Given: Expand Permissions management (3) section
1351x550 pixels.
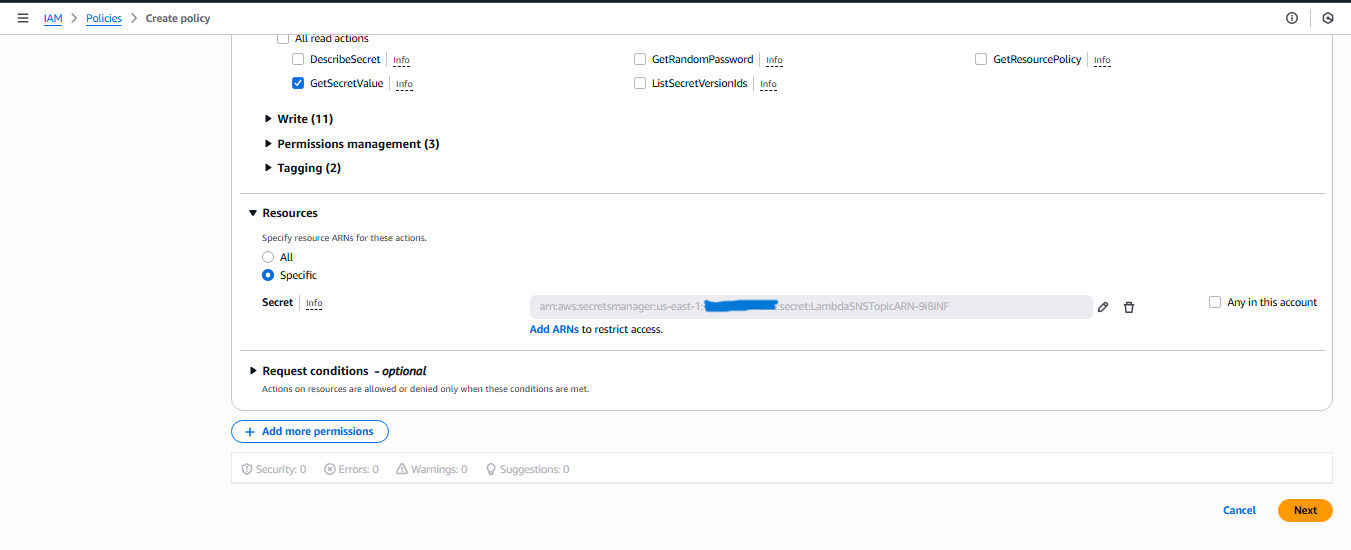Looking at the screenshot, I should (352, 144).
